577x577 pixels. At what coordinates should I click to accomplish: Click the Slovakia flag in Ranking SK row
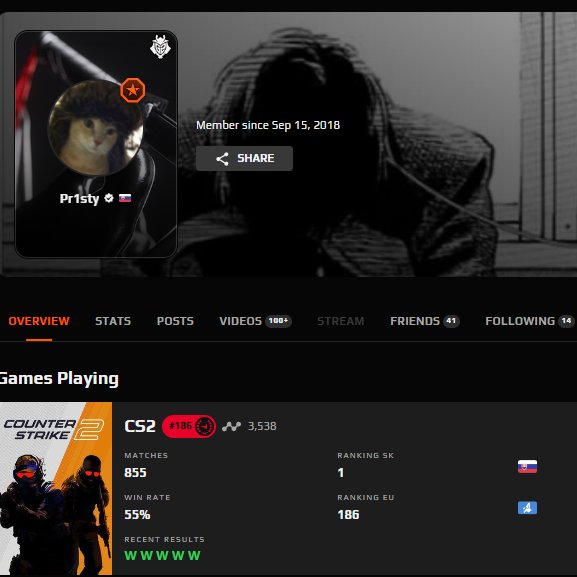click(527, 467)
